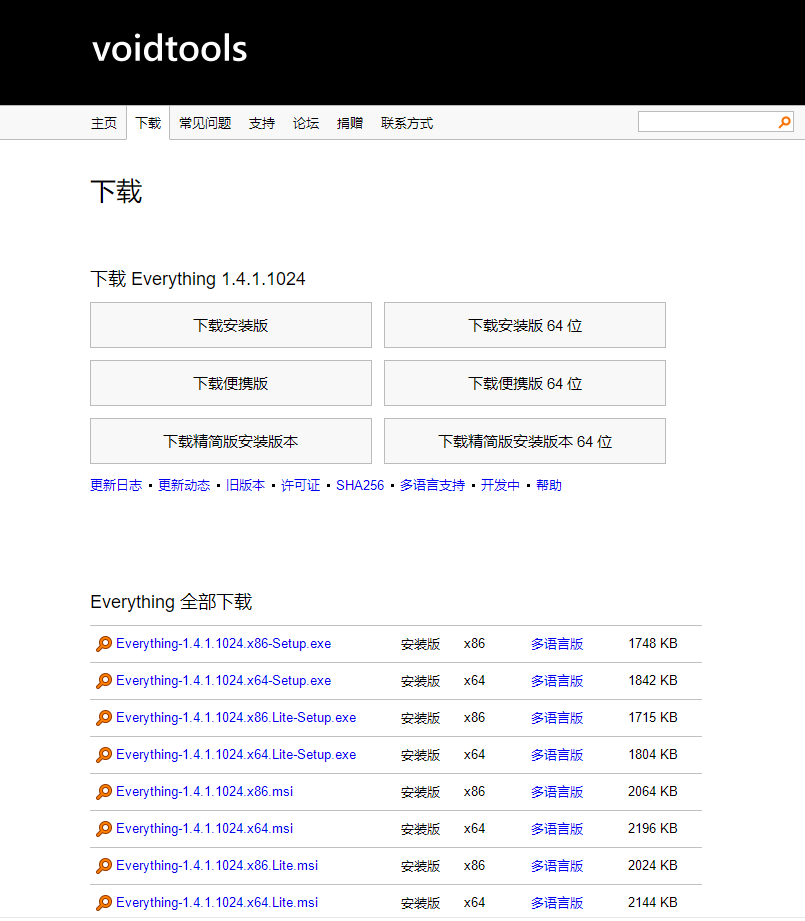Download Everything-1.4.1.1024.x64.Lite.msi link
The image size is (805, 921).
[x=217, y=903]
